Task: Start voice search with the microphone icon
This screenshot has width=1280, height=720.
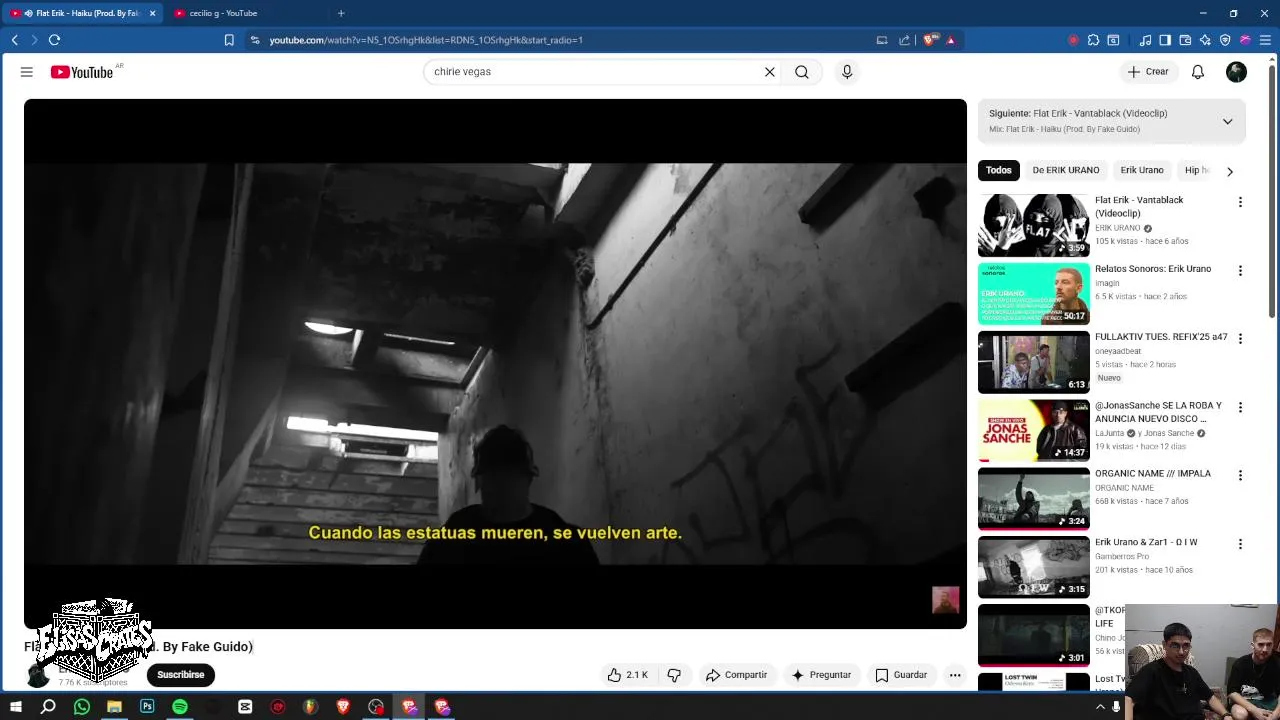Action: (847, 72)
